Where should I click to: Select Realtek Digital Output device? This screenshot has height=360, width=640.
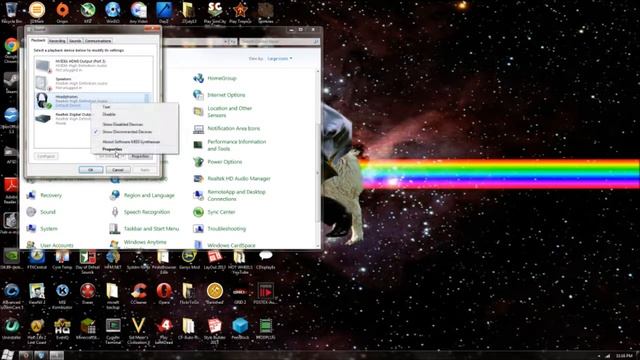pyautogui.click(x=63, y=118)
